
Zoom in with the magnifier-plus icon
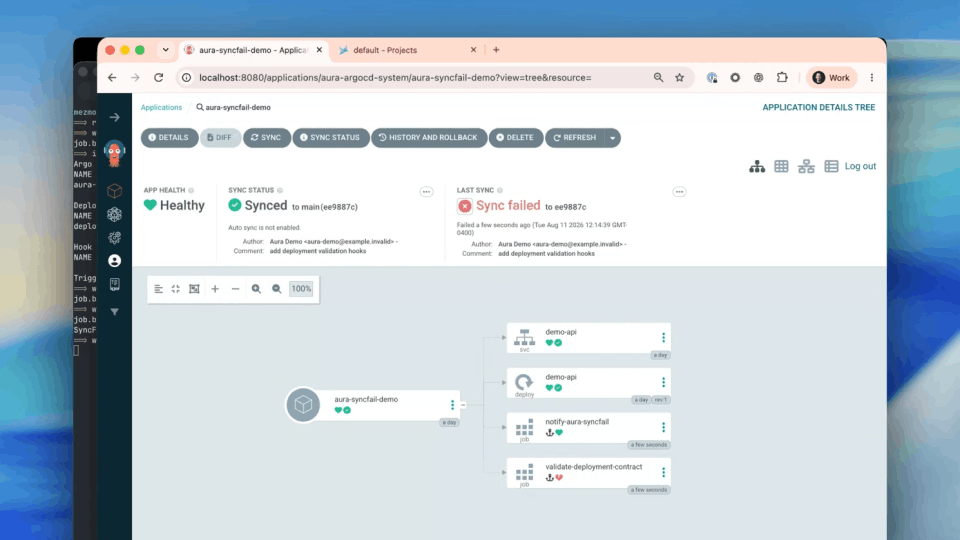pos(256,289)
